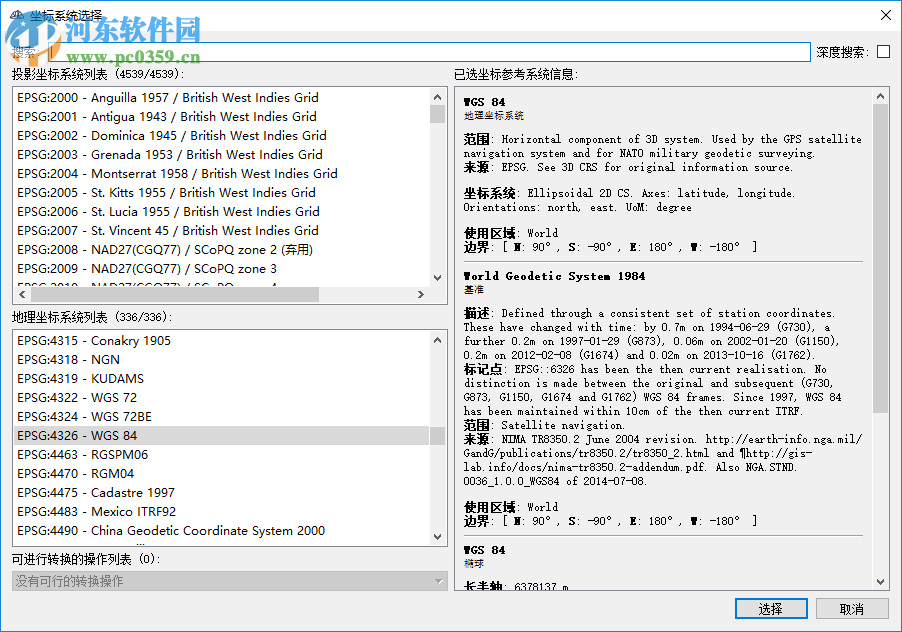Click projected list scroll-right arrow

point(421,294)
